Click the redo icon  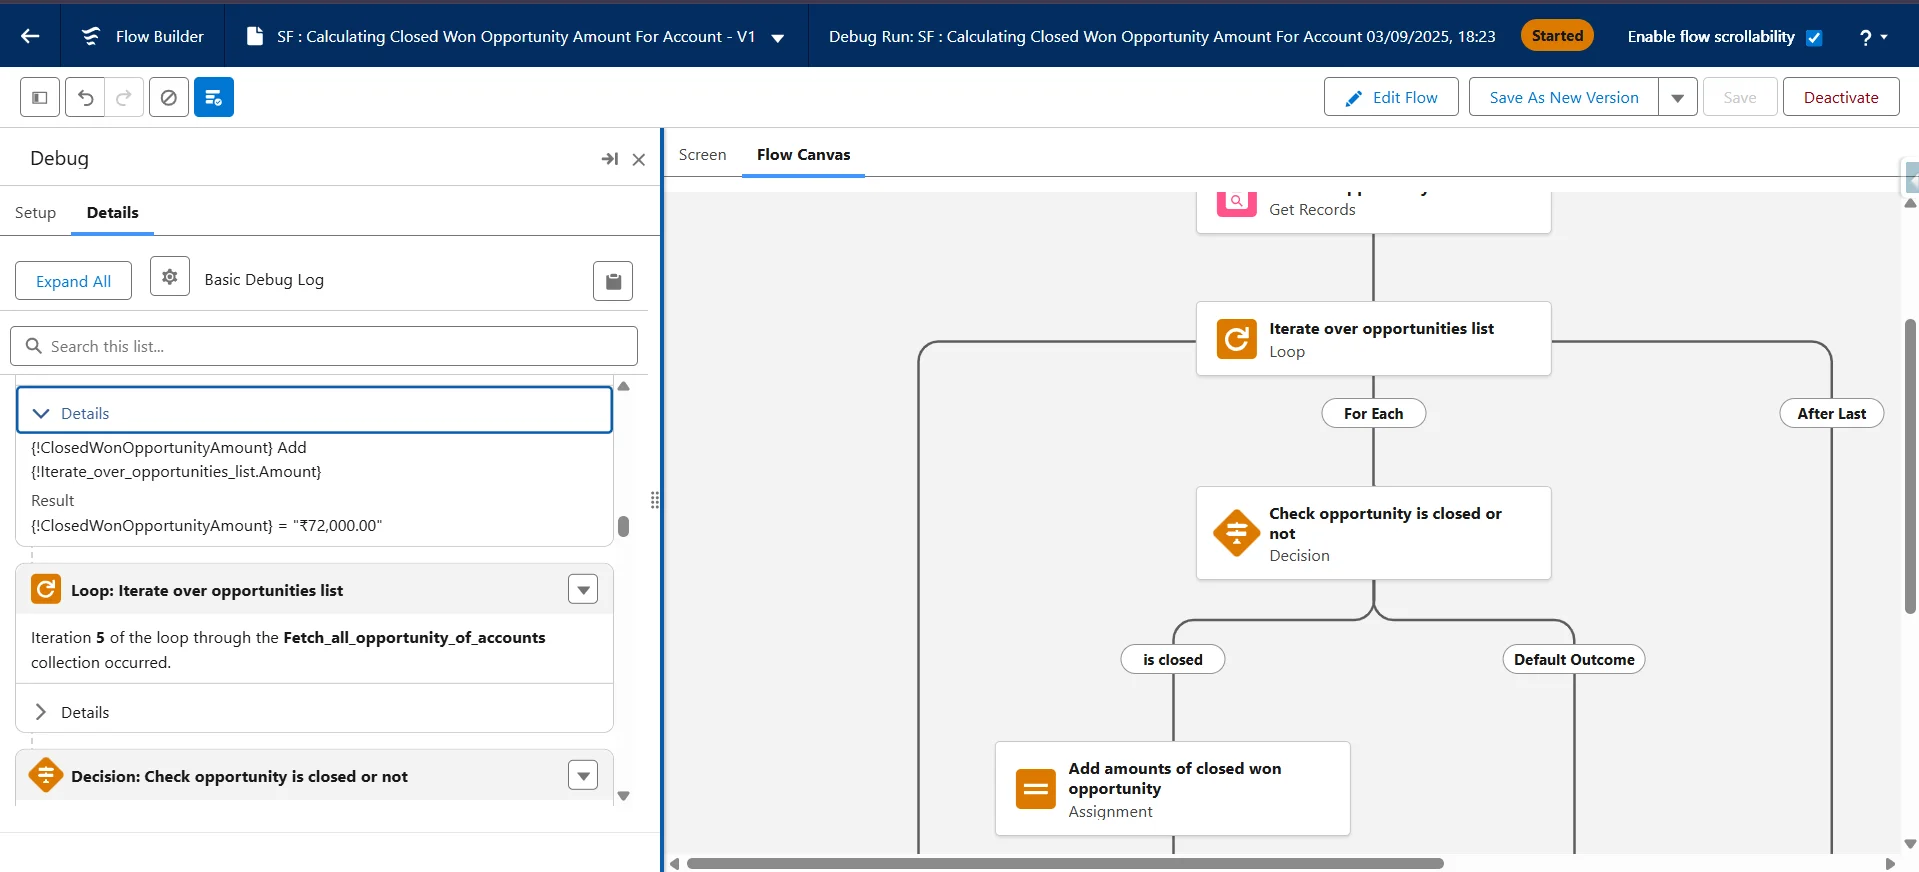tap(124, 97)
